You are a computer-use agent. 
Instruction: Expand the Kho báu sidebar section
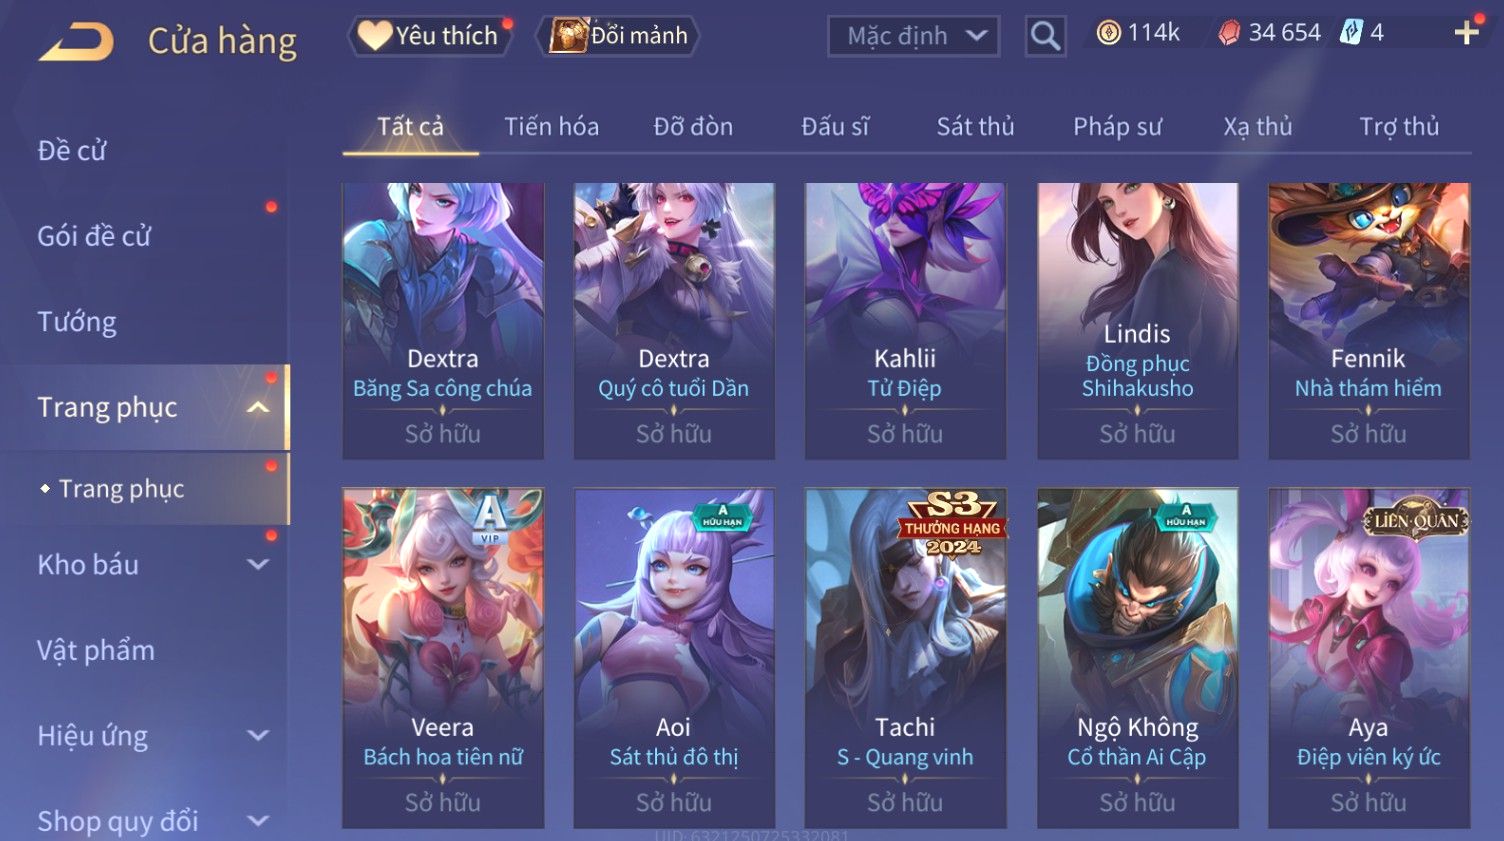pyautogui.click(x=258, y=564)
